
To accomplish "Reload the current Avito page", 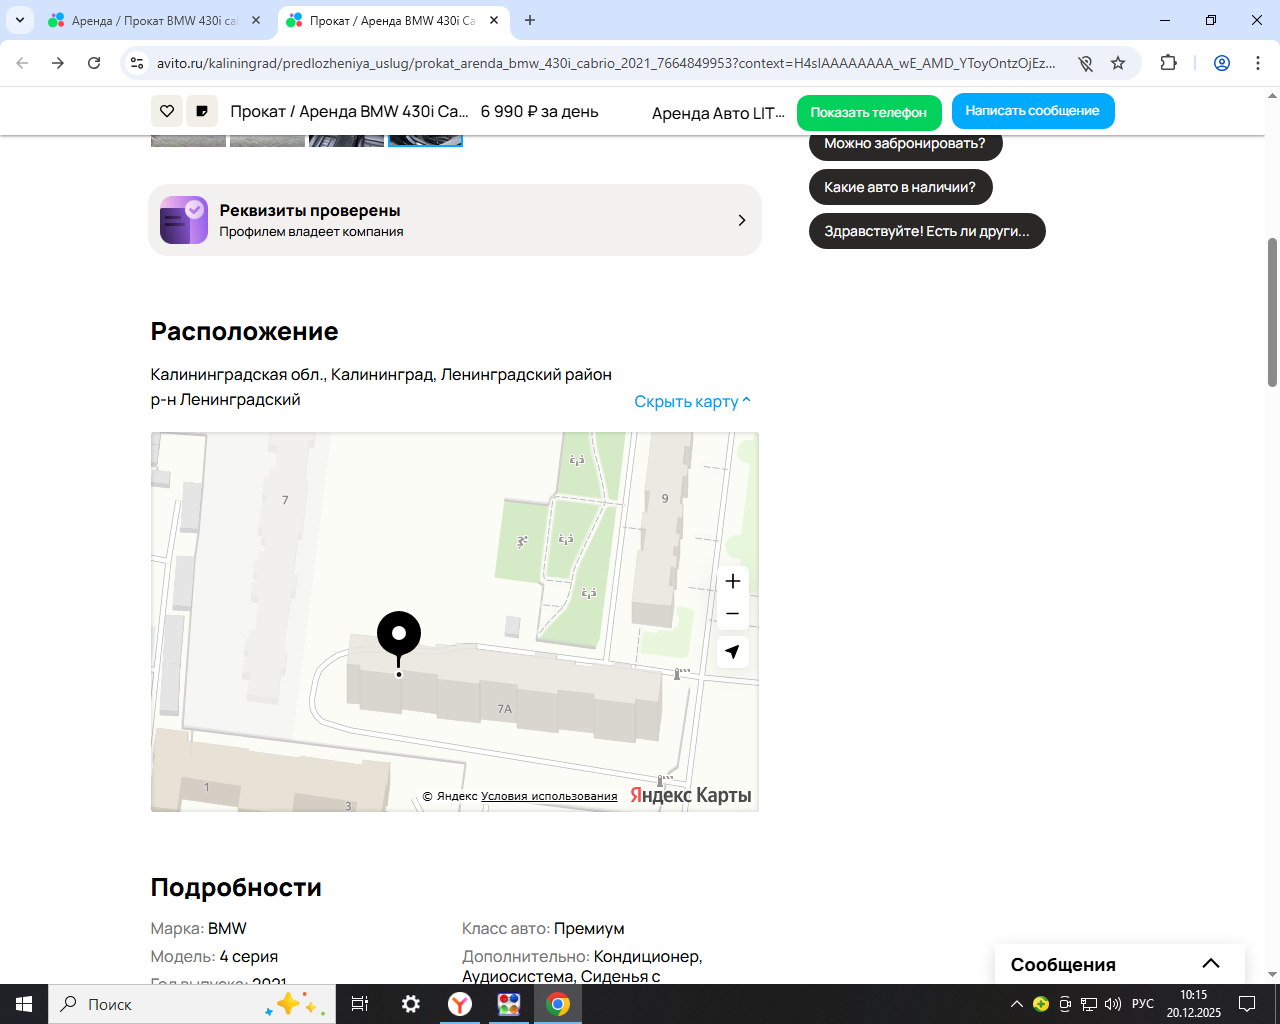I will [94, 63].
